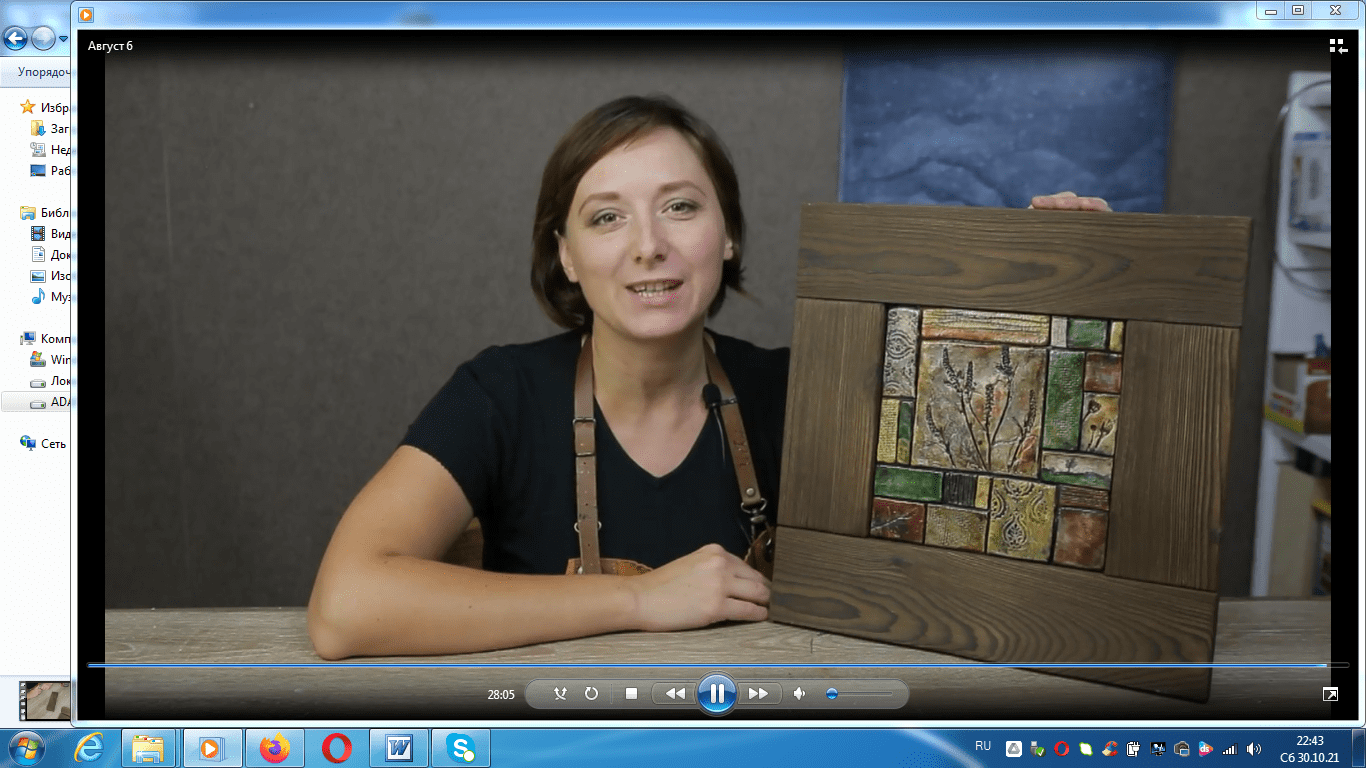1366x768 pixels.
Task: Launch Opera from the taskbar
Action: (x=337, y=748)
